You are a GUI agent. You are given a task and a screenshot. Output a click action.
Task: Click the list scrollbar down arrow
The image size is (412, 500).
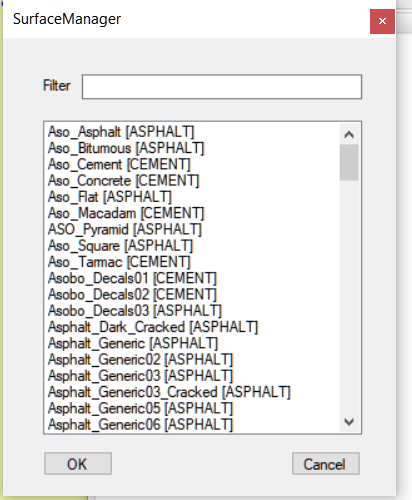(349, 422)
